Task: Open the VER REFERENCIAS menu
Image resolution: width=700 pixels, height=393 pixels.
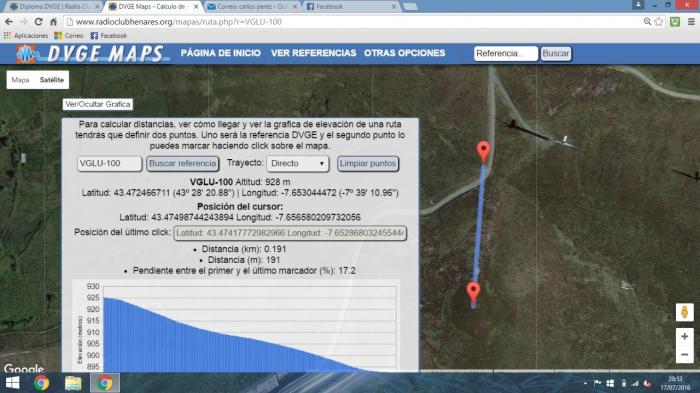Action: coord(313,53)
